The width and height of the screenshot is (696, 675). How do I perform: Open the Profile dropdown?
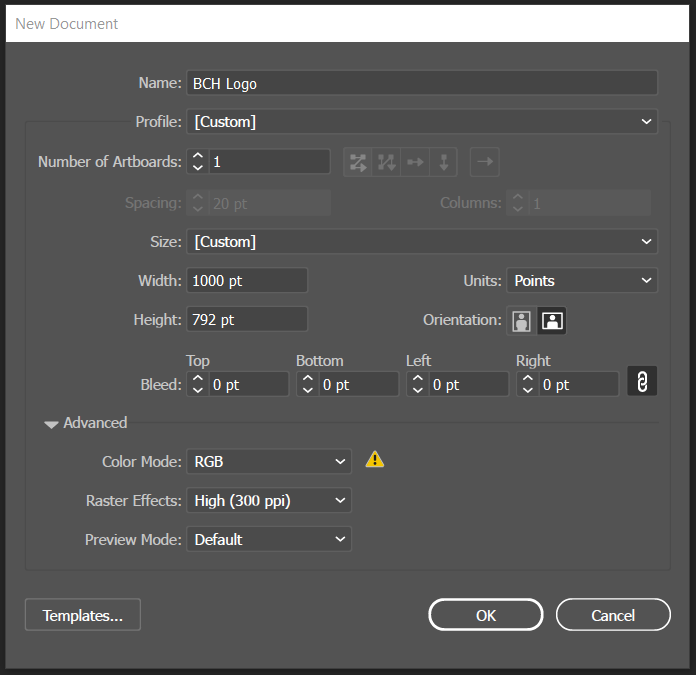(x=422, y=122)
